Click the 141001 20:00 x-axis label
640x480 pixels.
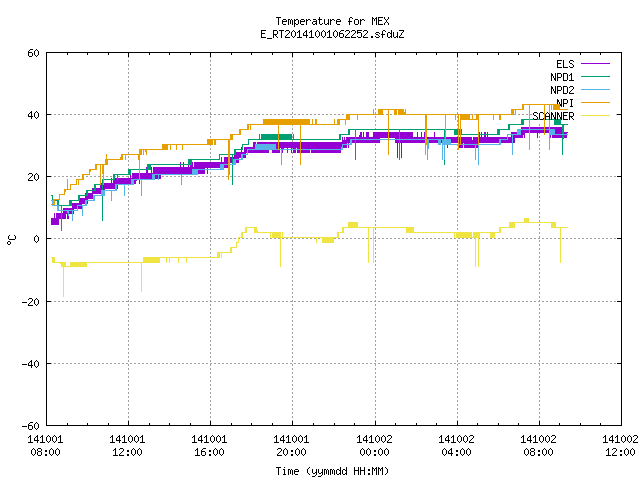point(291,446)
